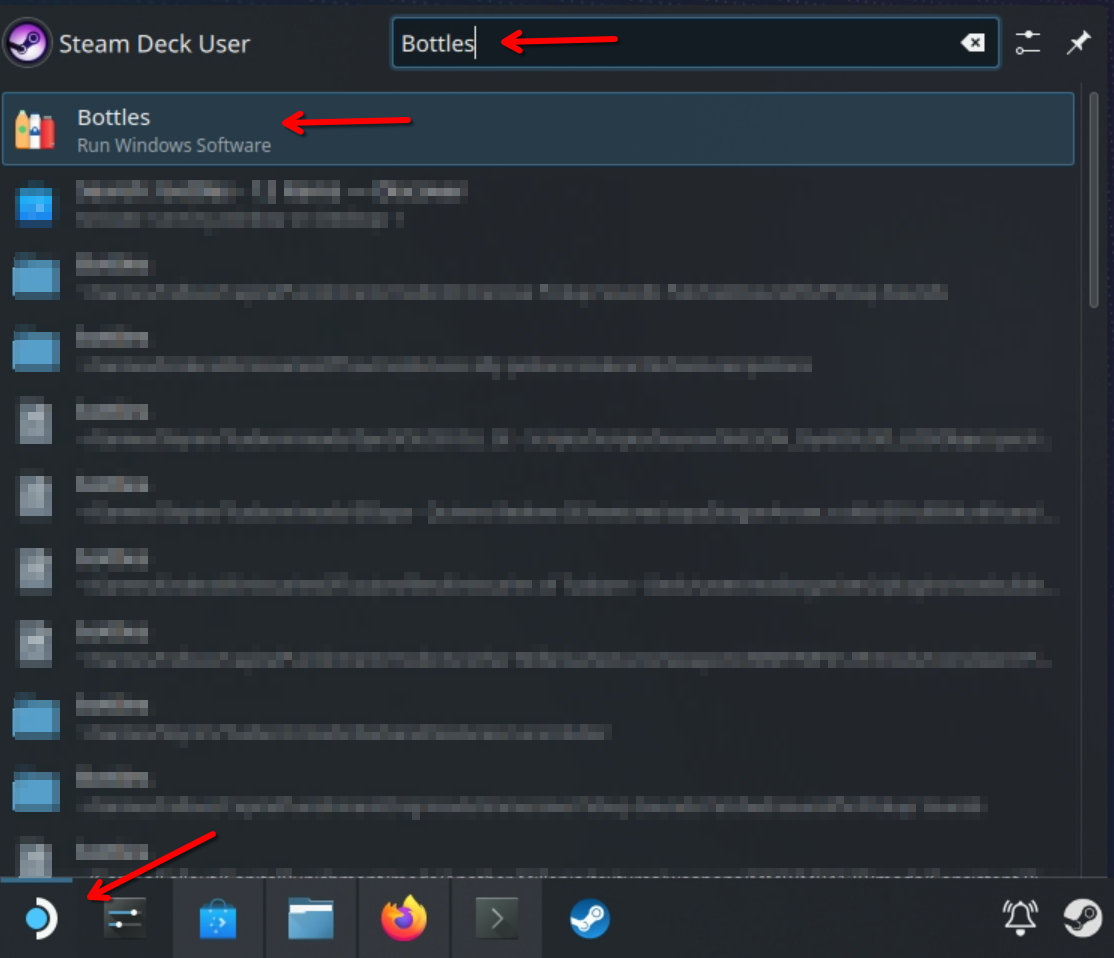Click the Steam Deck User avatar
Image resolution: width=1114 pixels, height=958 pixels.
click(x=27, y=43)
